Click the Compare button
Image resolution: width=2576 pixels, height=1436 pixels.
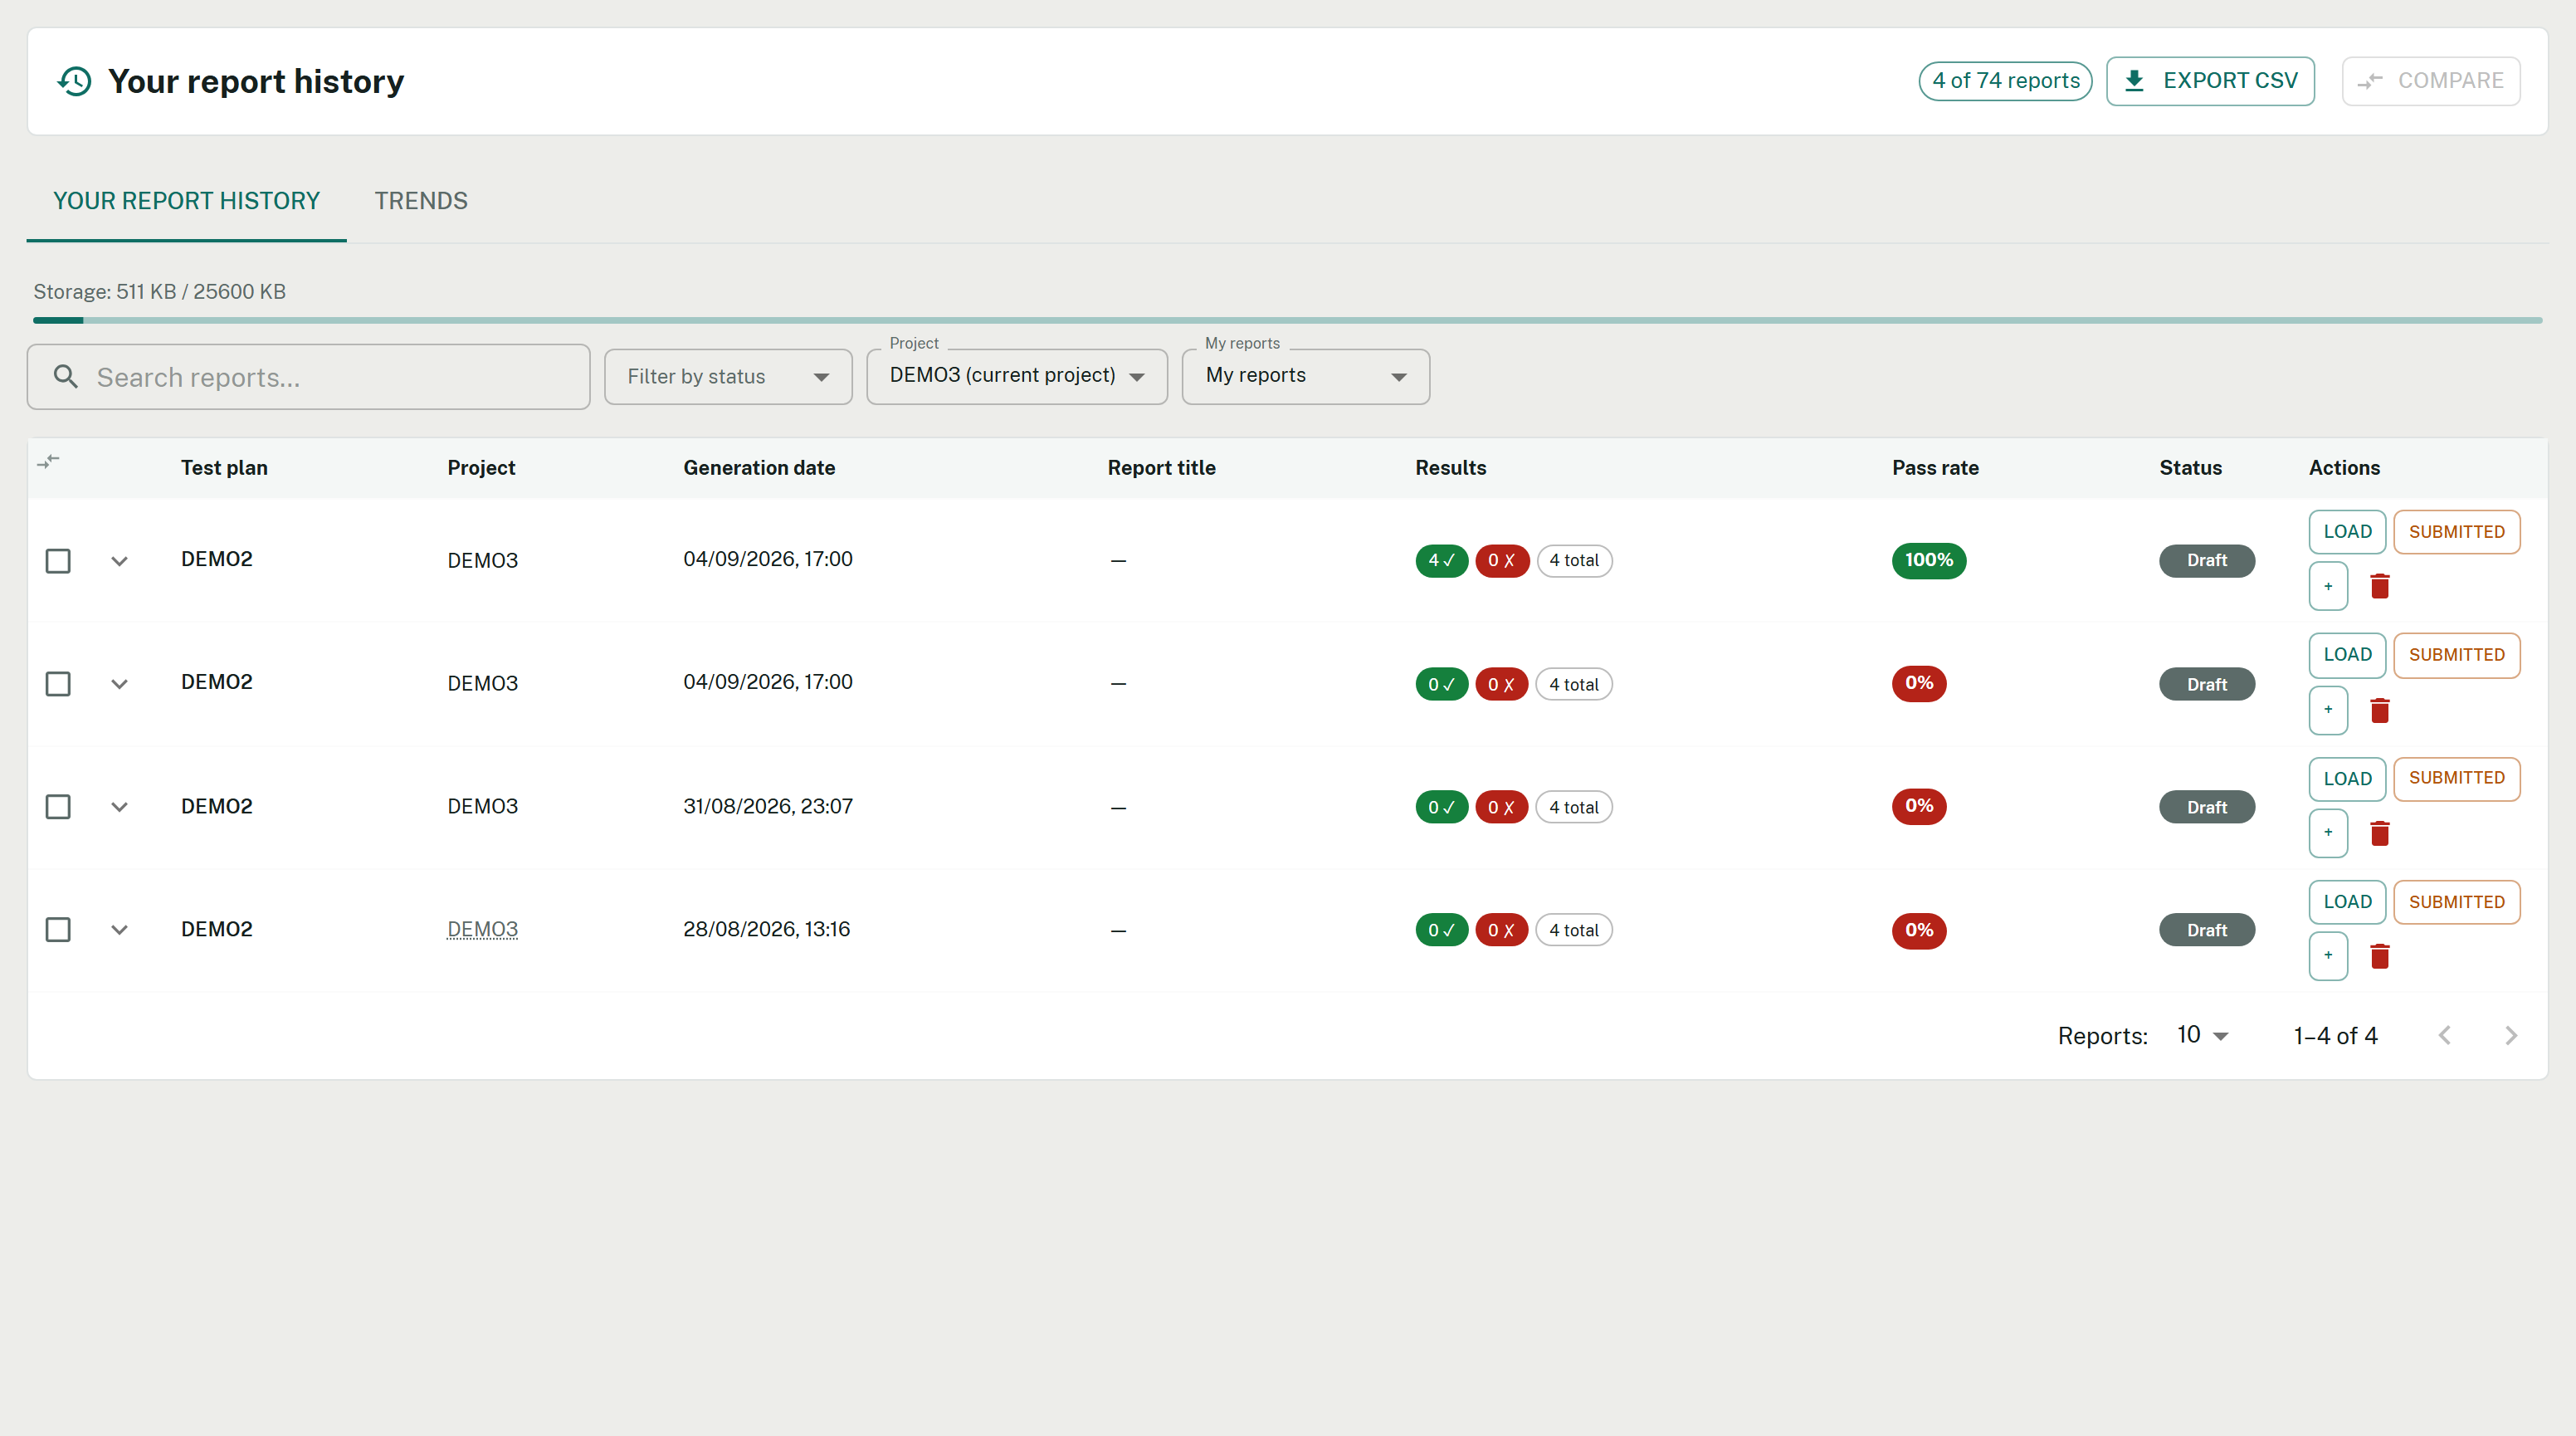click(x=2430, y=81)
